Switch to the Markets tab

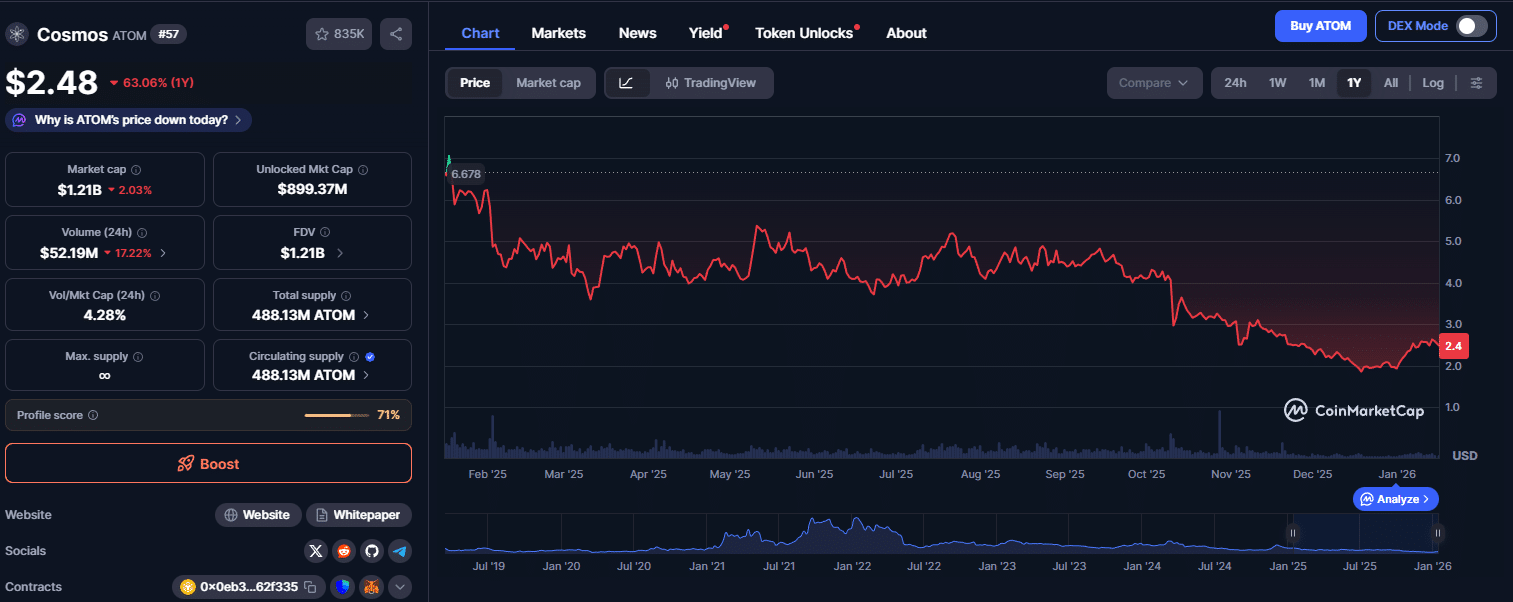(558, 32)
